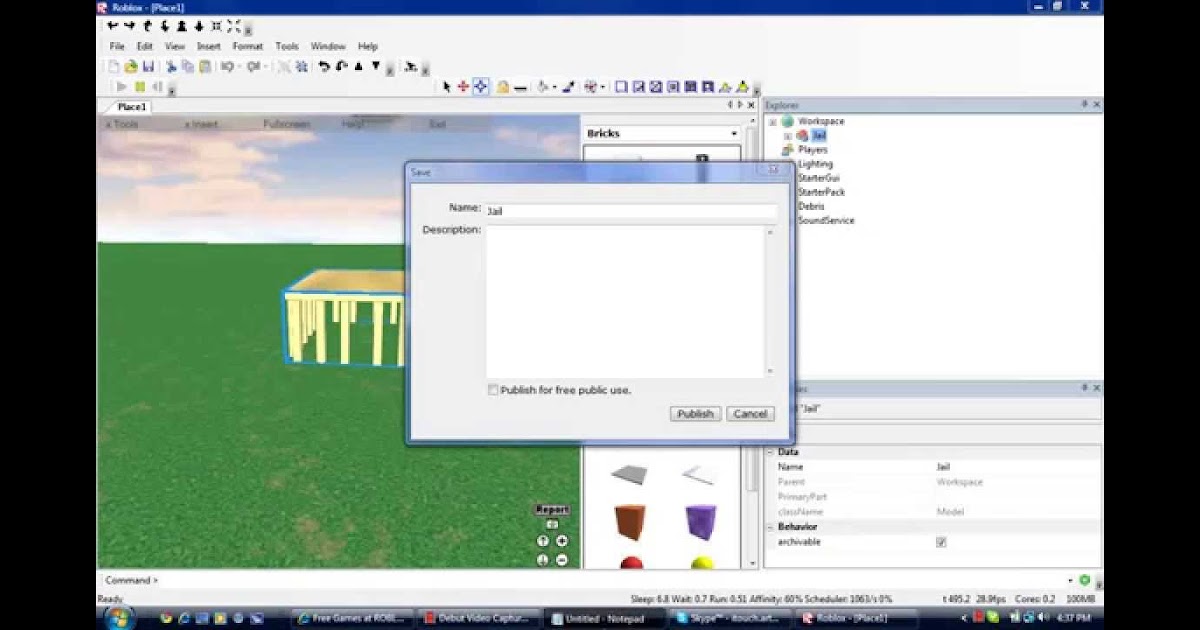Viewport: 1200px width, 630px height.
Task: Click the Copy toolbar icon
Action: 188,66
